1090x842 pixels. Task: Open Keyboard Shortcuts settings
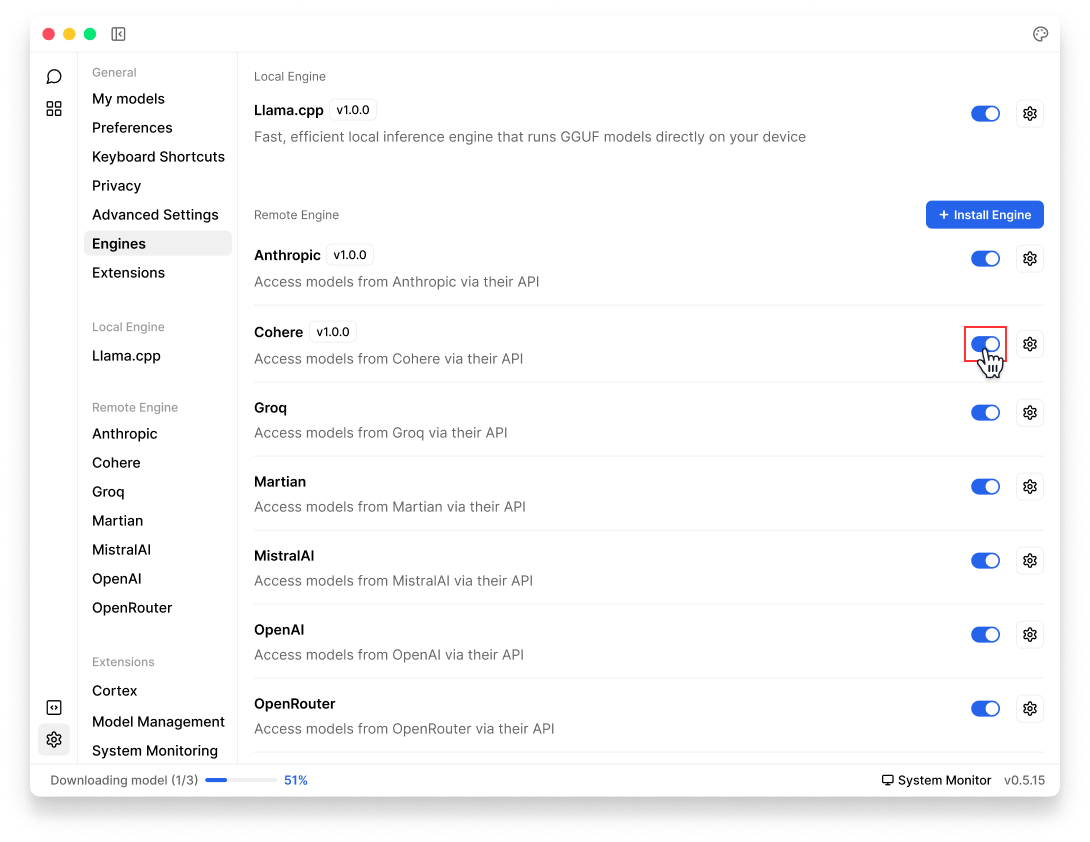coord(158,157)
